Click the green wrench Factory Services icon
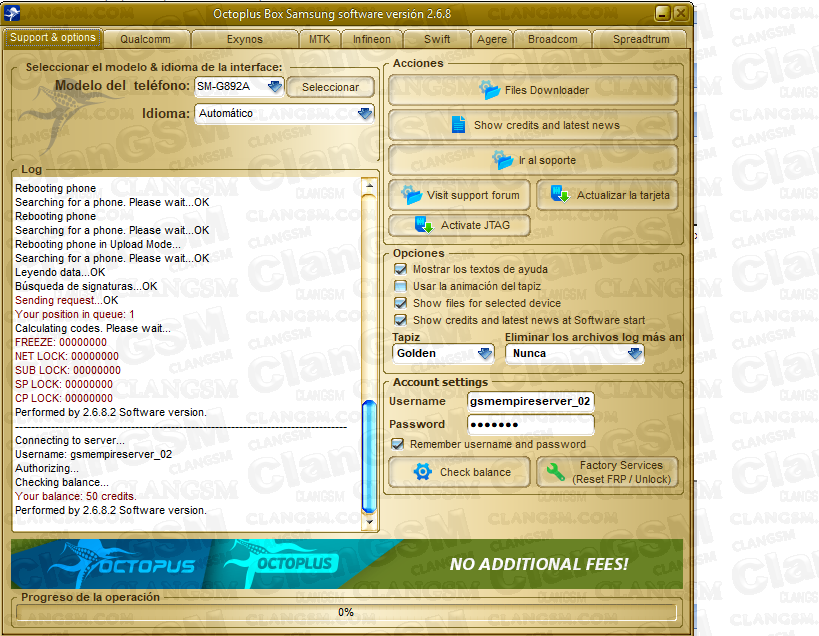This screenshot has height=636, width=819. (x=555, y=472)
